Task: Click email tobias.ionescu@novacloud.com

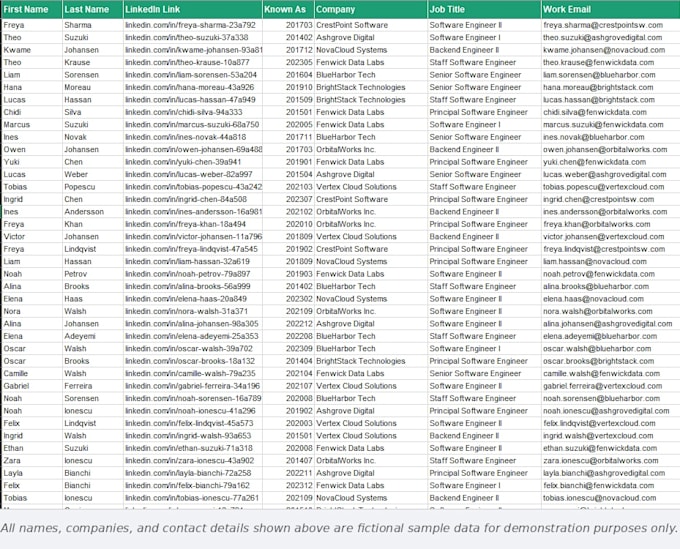Action: [x=611, y=498]
